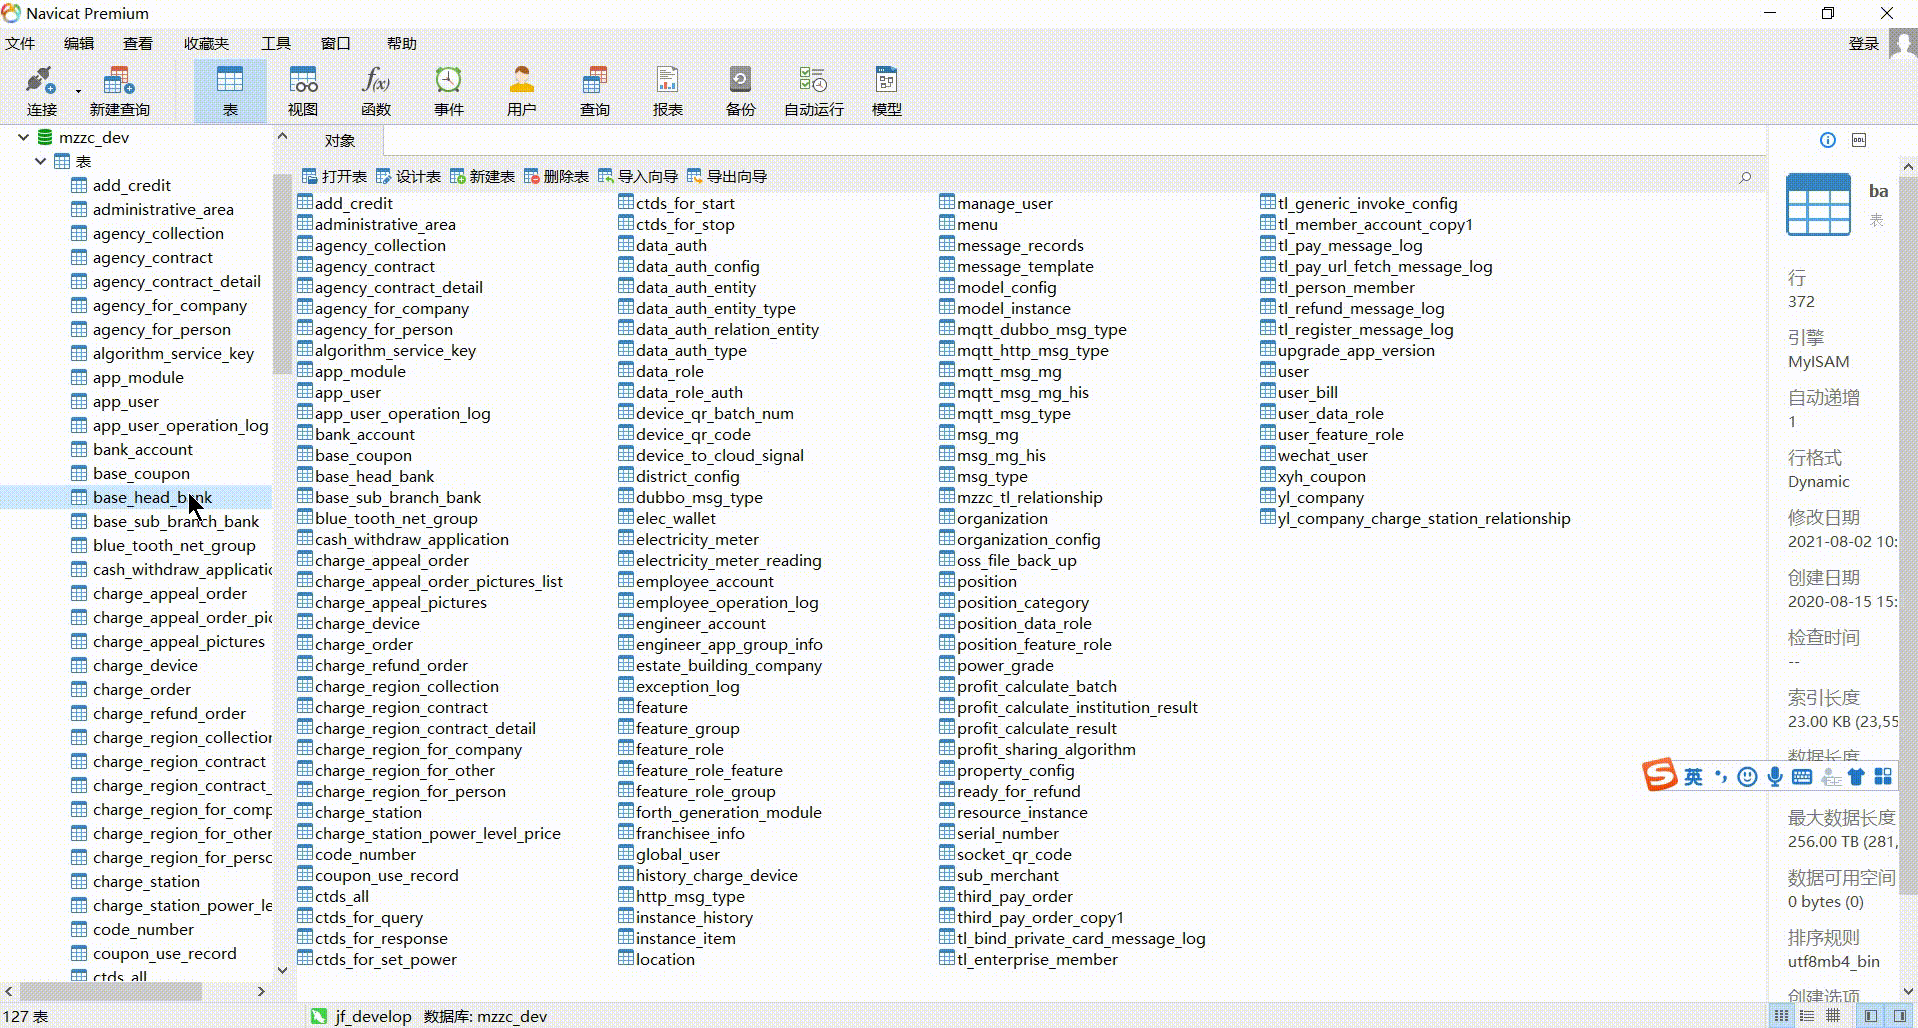Viewport: 1918px width, 1028px height.
Task: Toggle Sogou 英 language mode
Action: (1693, 777)
